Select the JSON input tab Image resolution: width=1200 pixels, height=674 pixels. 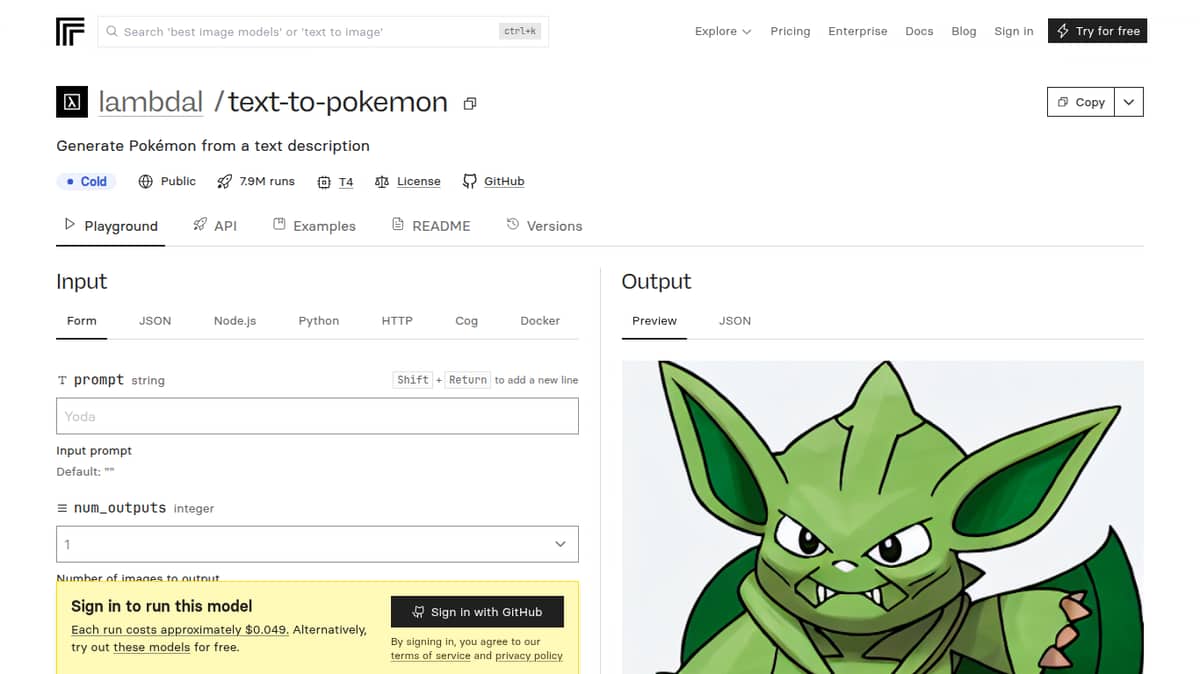155,321
